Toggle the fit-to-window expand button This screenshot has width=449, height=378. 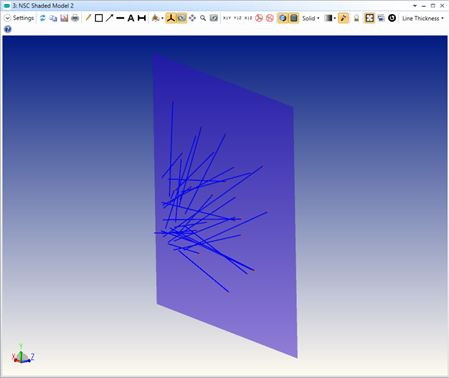click(x=369, y=18)
